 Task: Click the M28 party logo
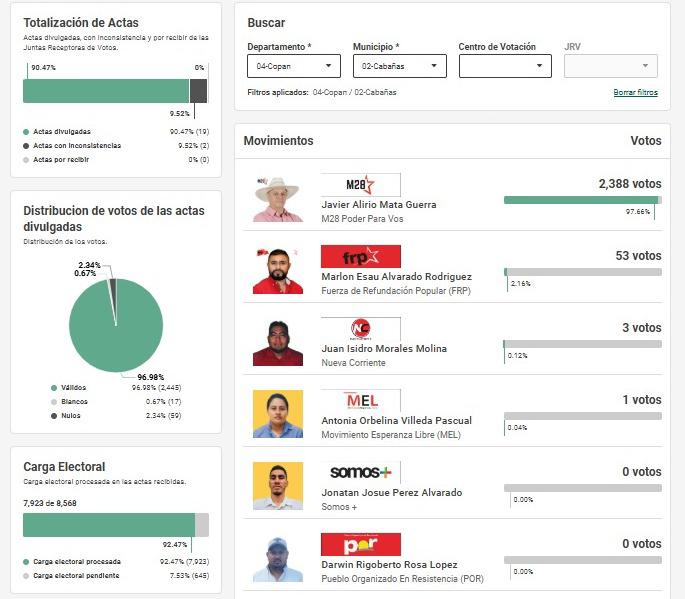click(x=360, y=185)
